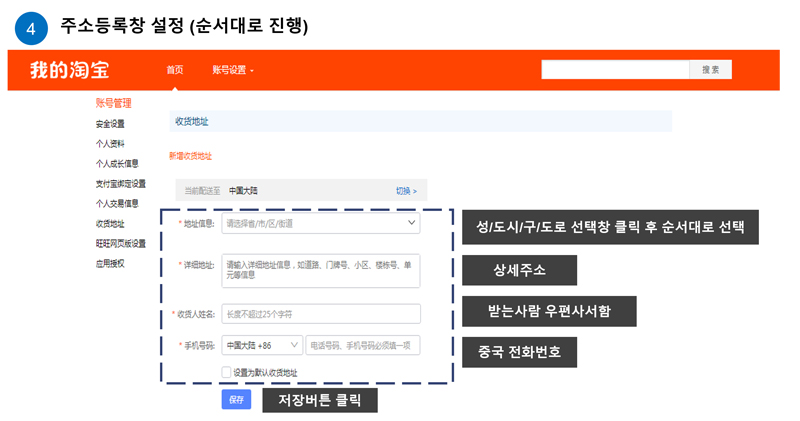800x421 pixels.
Task: Expand the 账号设置 dropdown menu
Action: click(x=233, y=70)
